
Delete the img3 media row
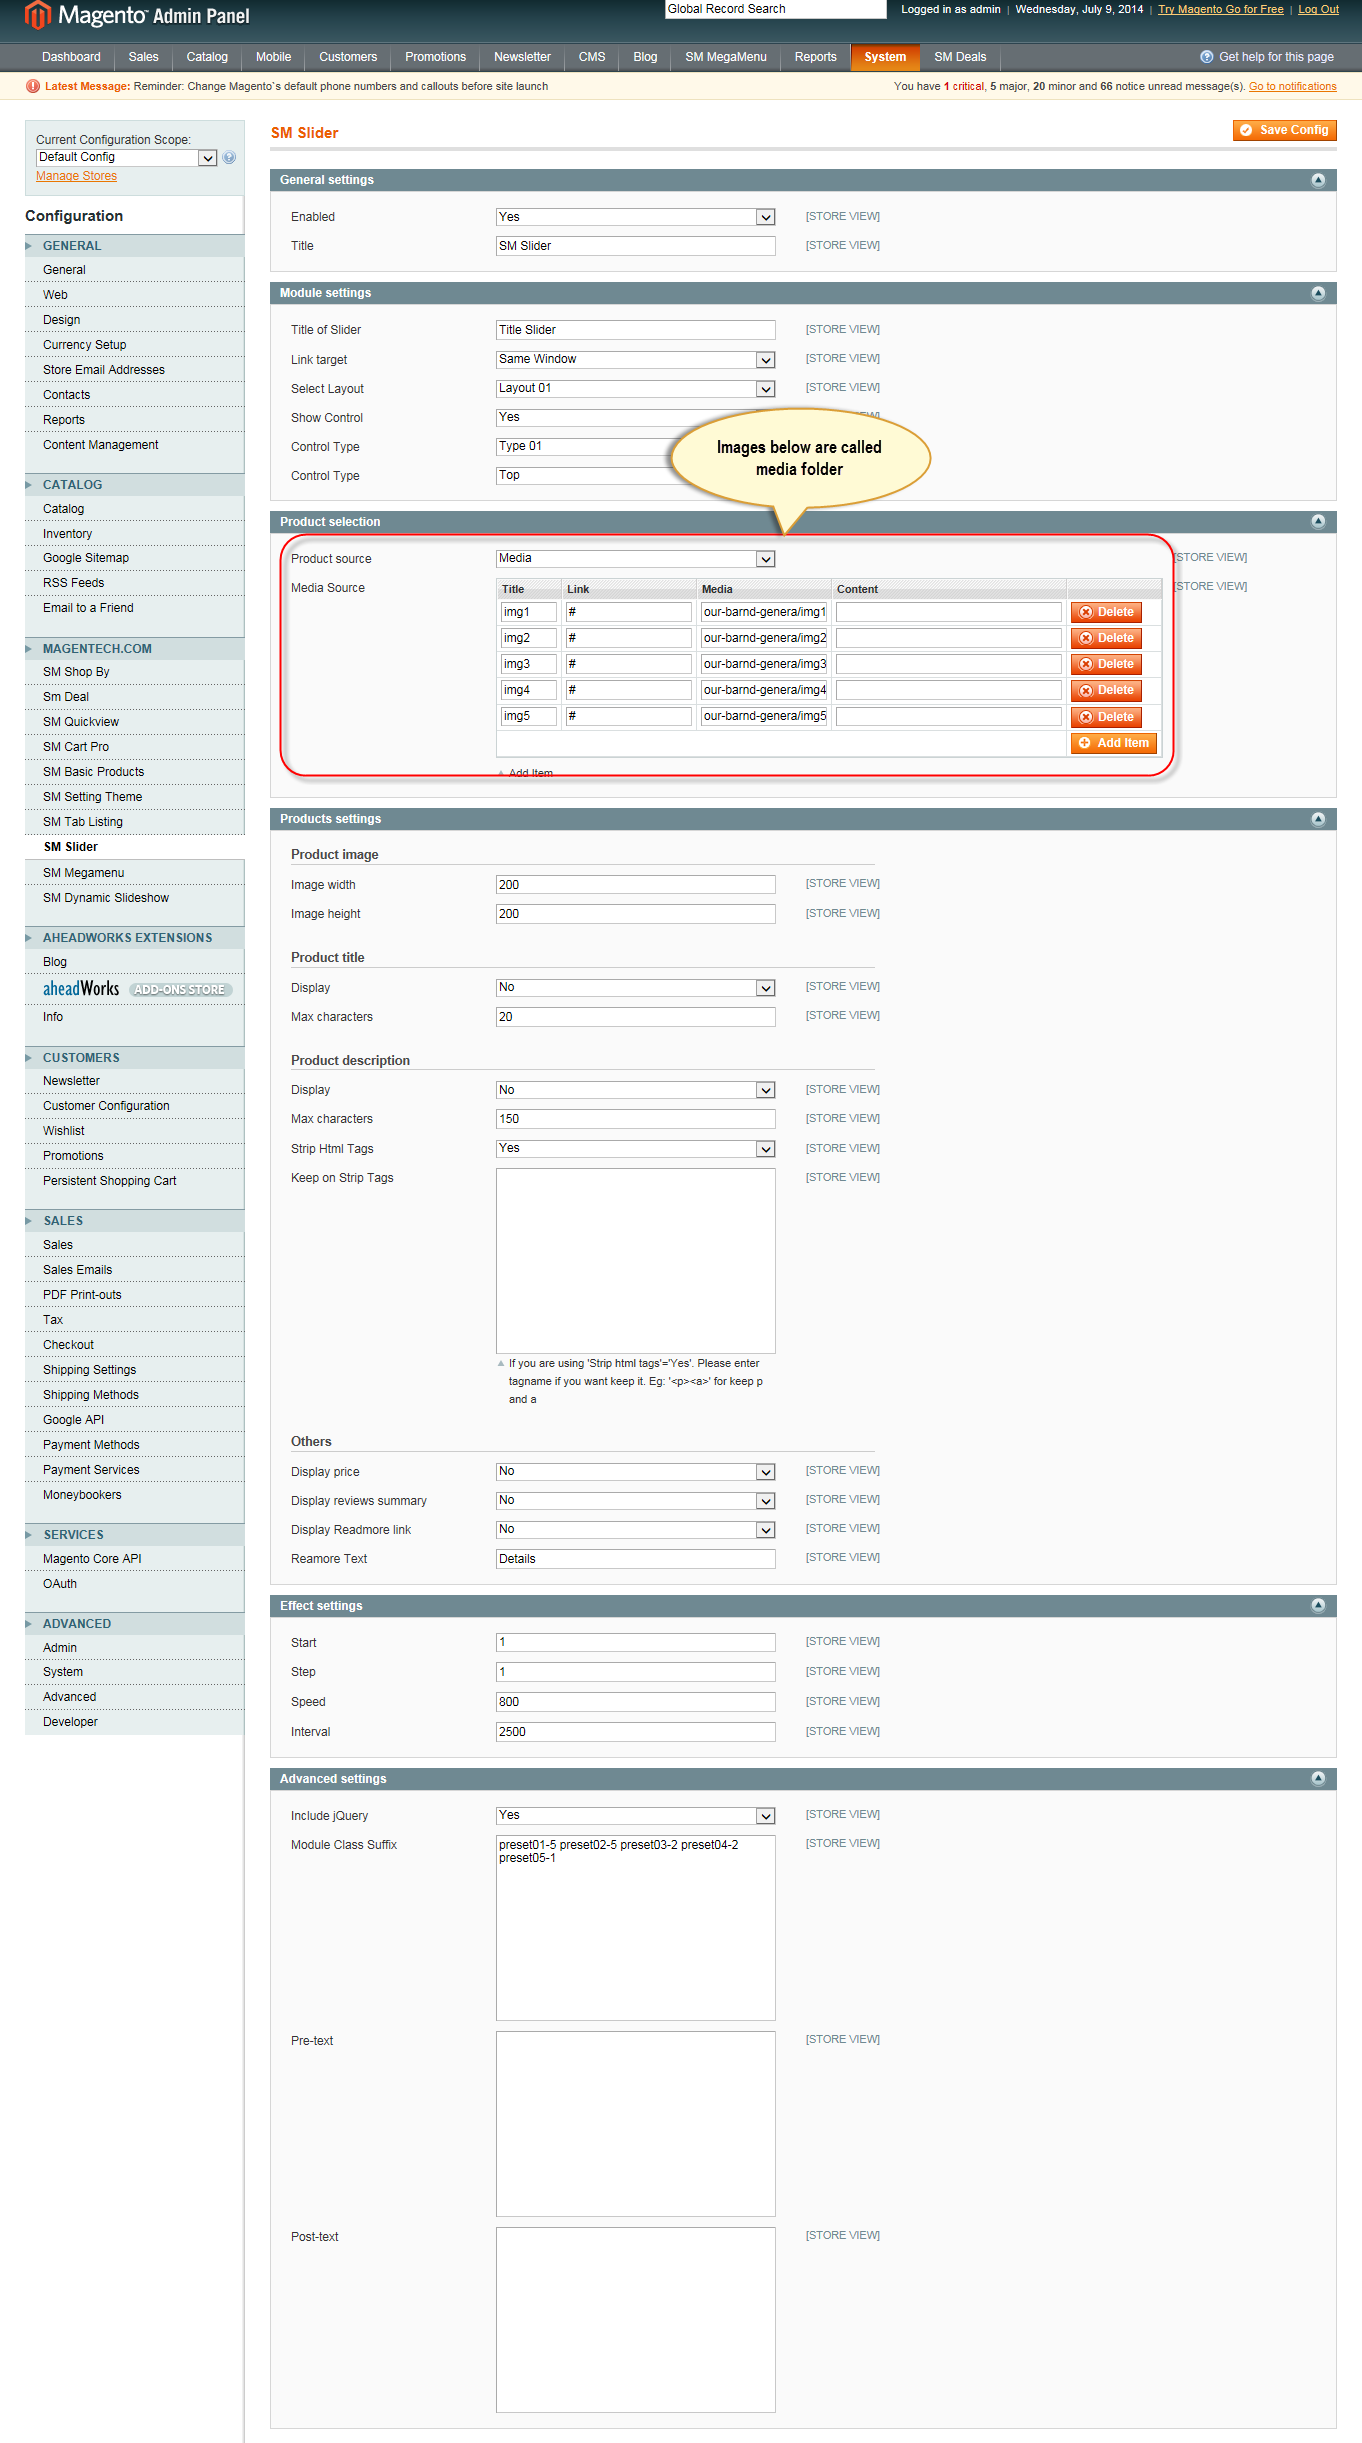[1106, 664]
